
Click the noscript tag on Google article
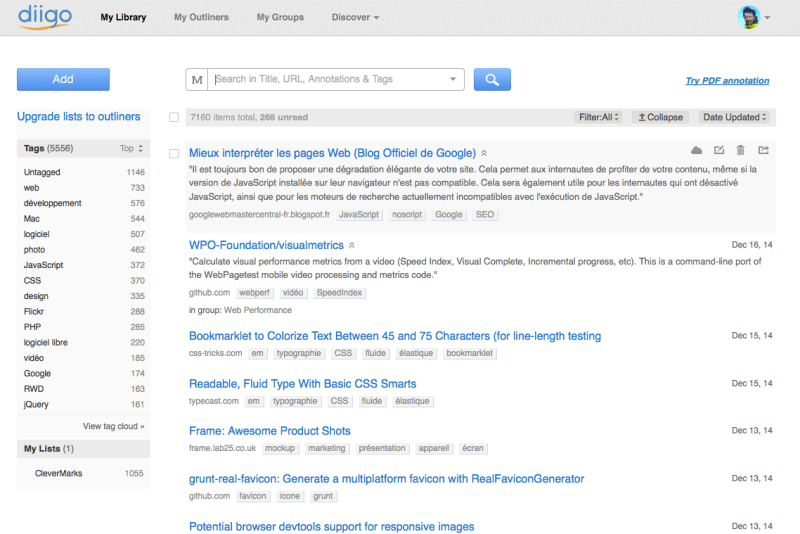pos(407,215)
